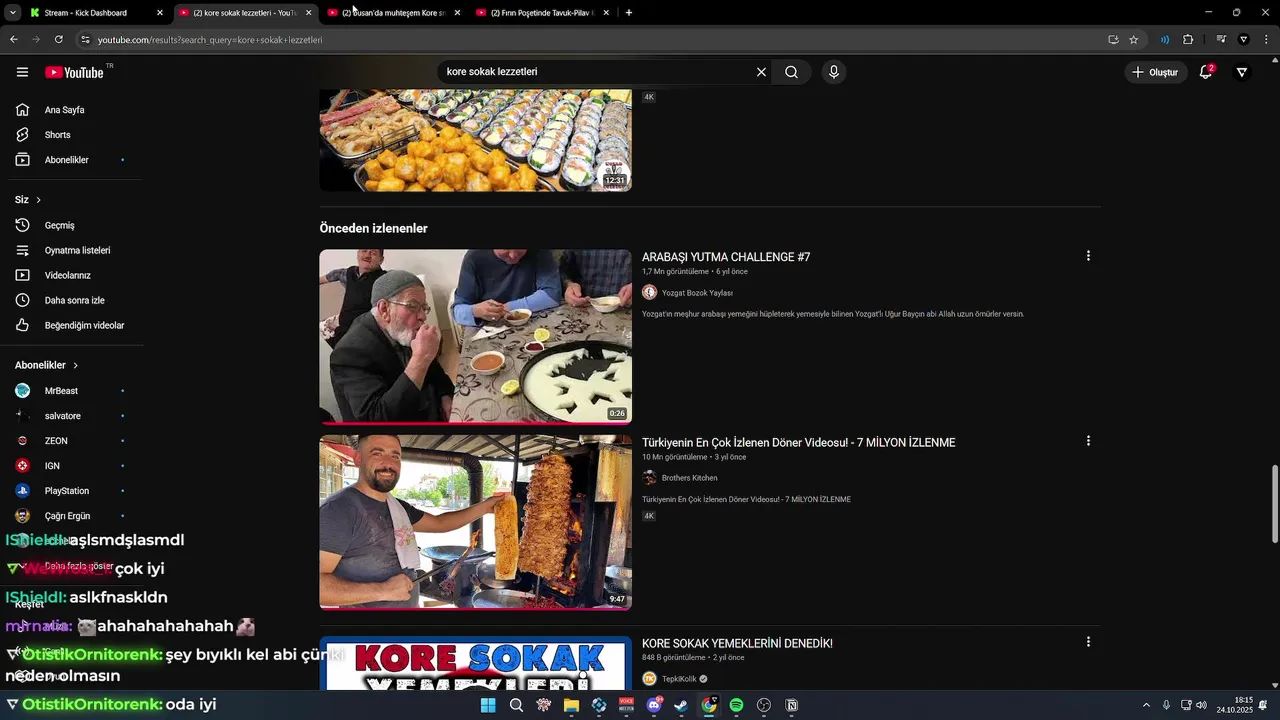
Task: Open the tab search dropdown arrow
Action: point(13,13)
